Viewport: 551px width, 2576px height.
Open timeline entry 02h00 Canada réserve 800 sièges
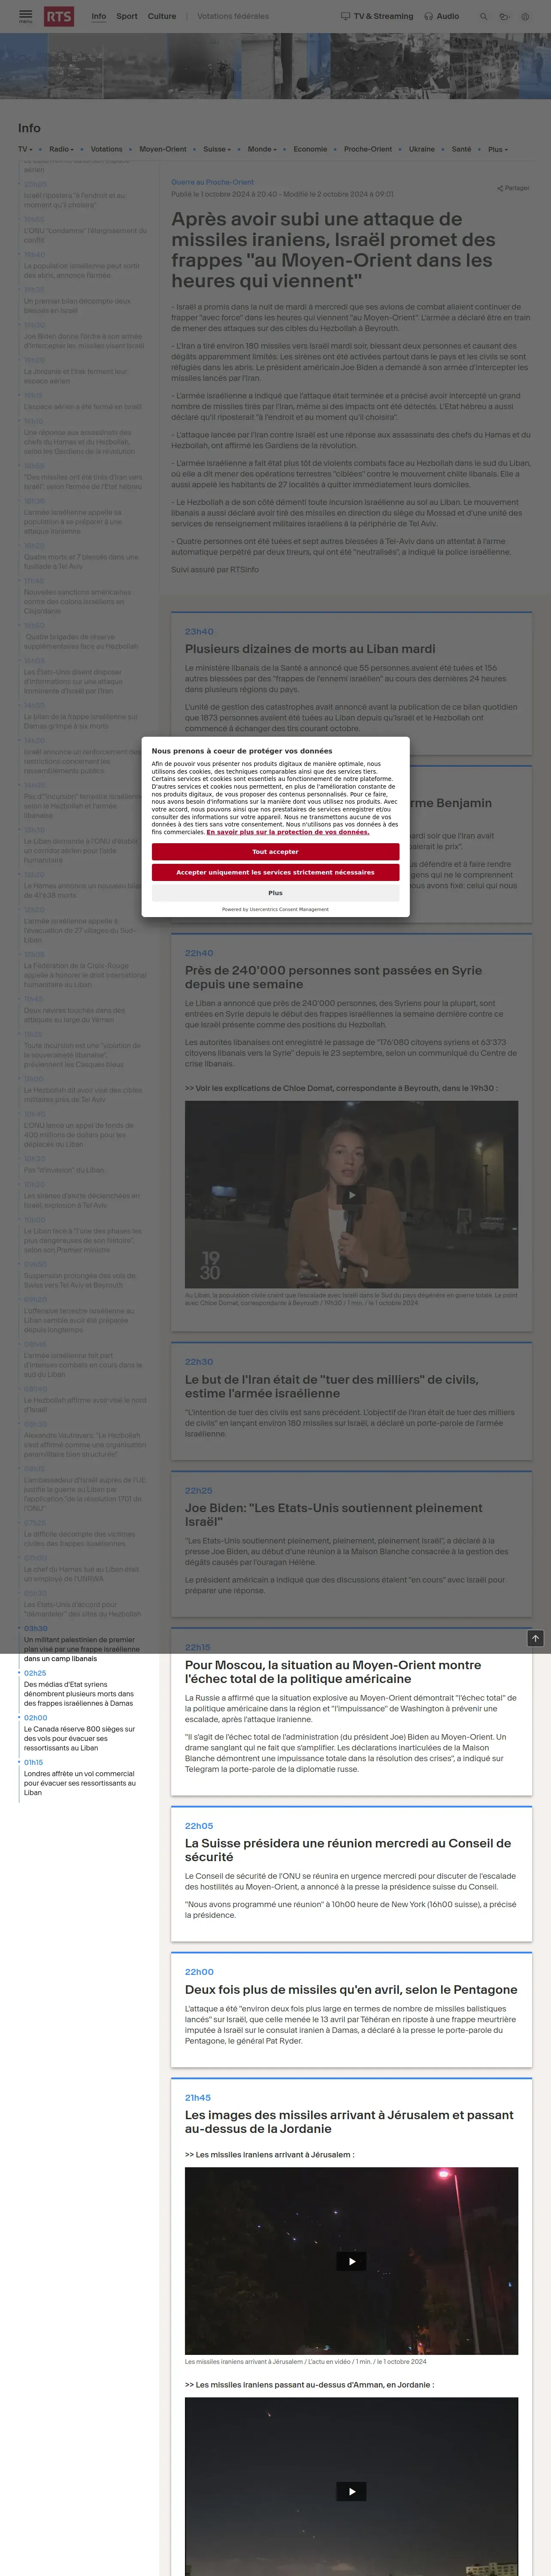(80, 1738)
